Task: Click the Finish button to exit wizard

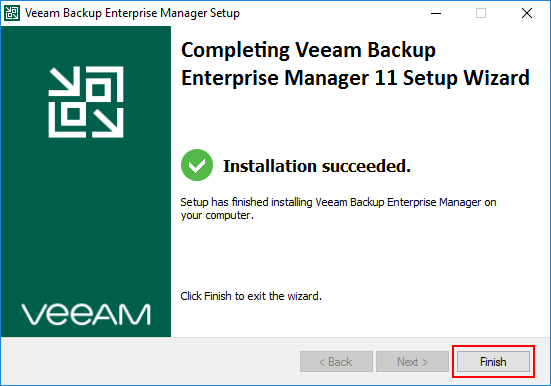Action: pyautogui.click(x=493, y=361)
